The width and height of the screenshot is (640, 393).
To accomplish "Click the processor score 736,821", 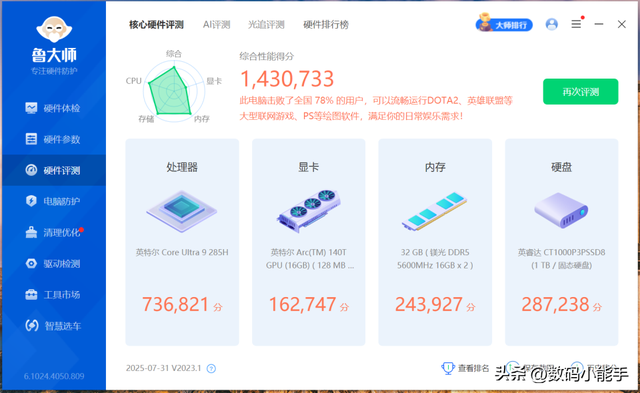I will [176, 304].
